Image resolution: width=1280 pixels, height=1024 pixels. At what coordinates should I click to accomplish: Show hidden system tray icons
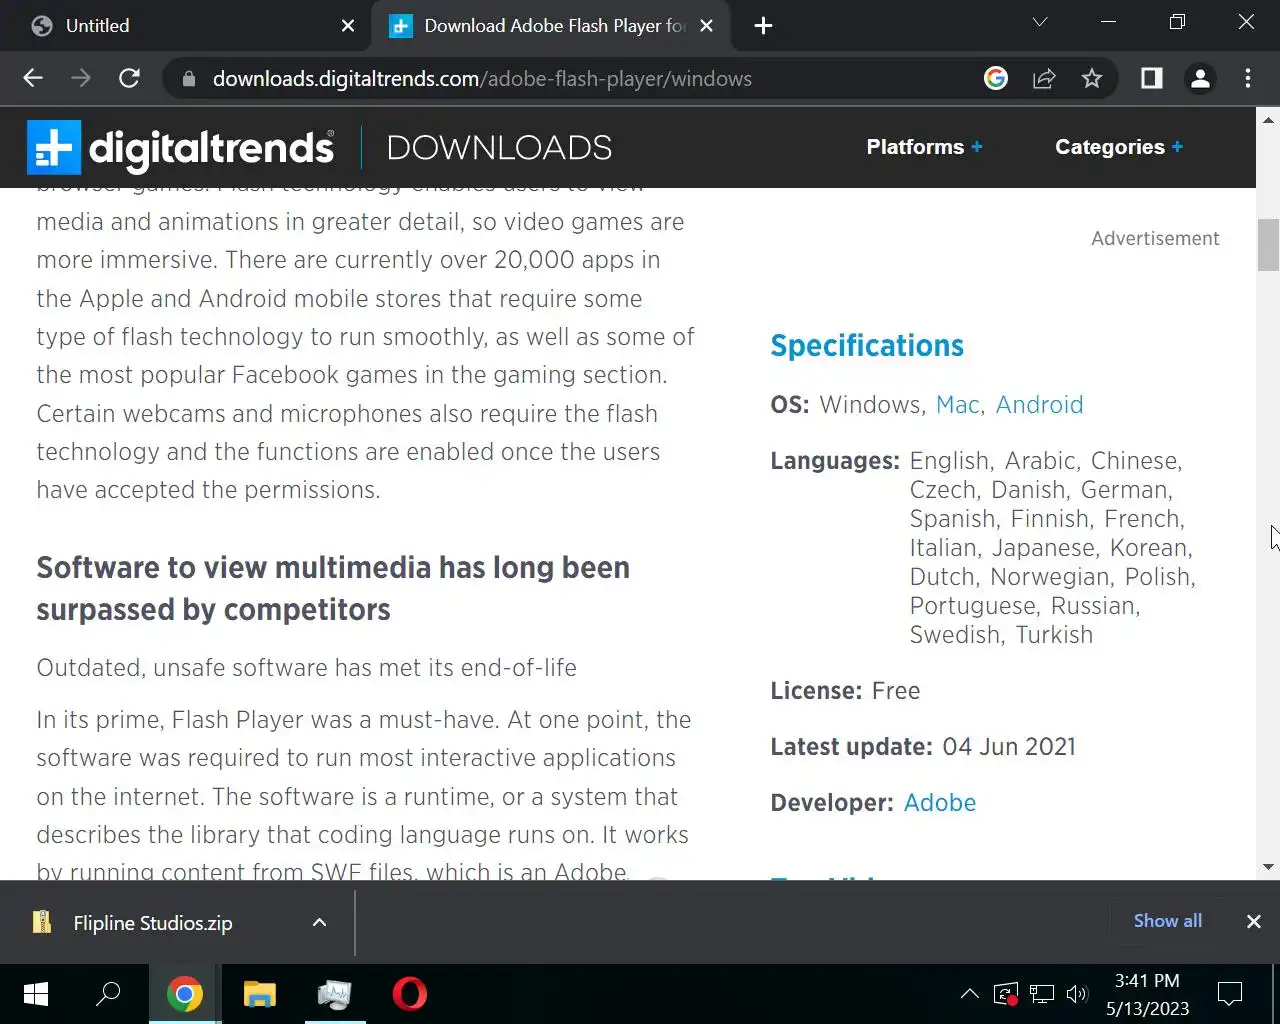tap(969, 994)
